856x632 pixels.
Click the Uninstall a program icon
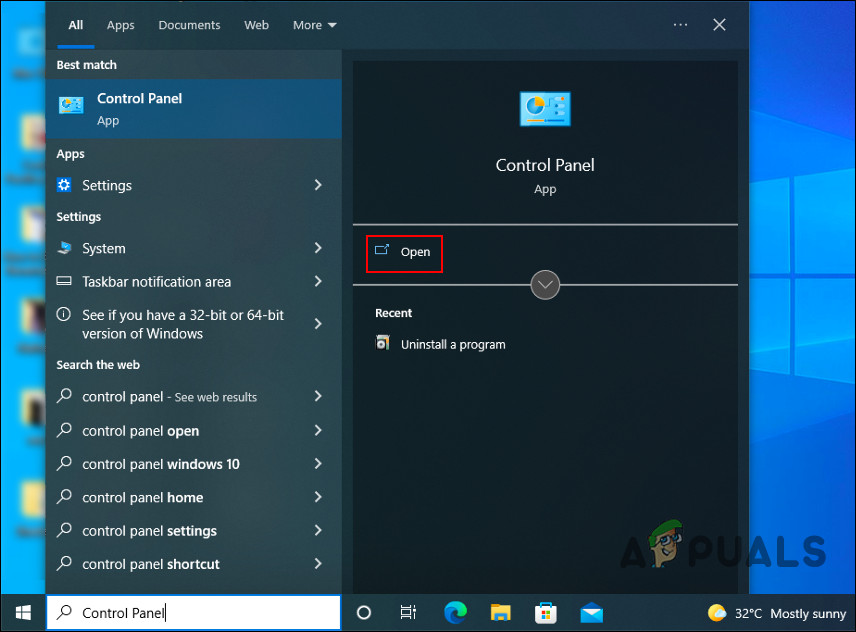pos(383,343)
